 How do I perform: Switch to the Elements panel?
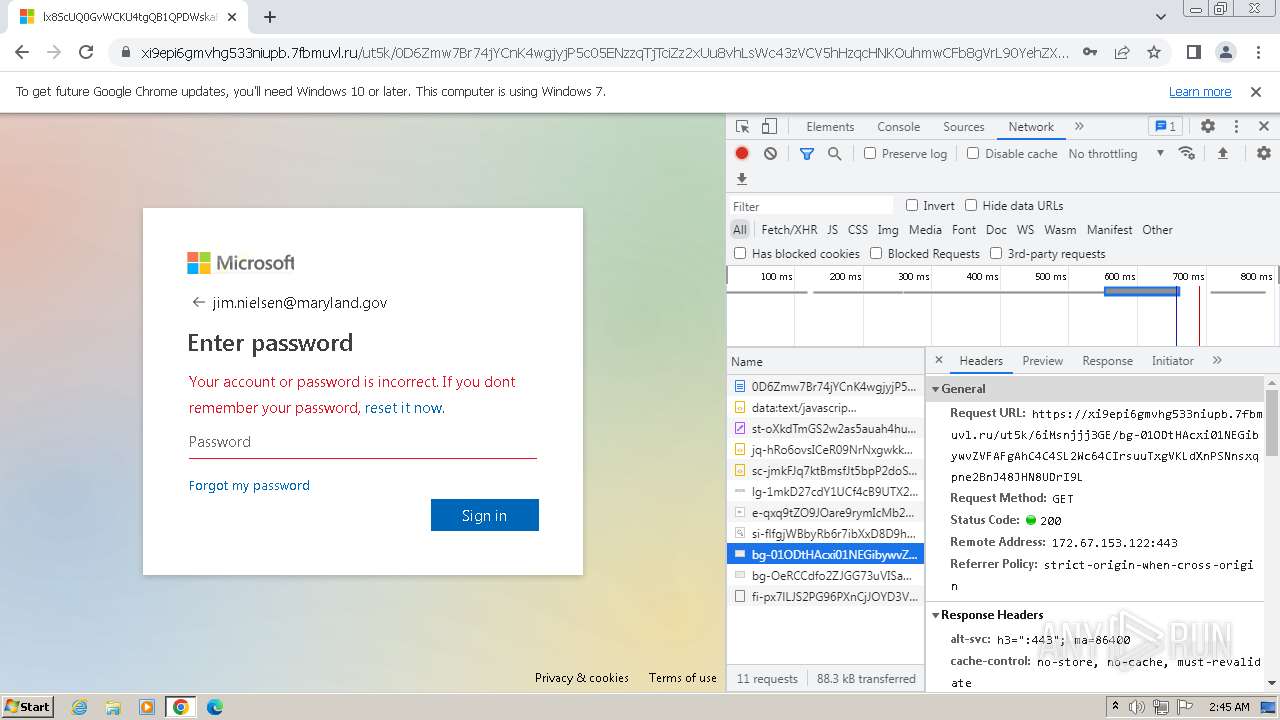830,127
